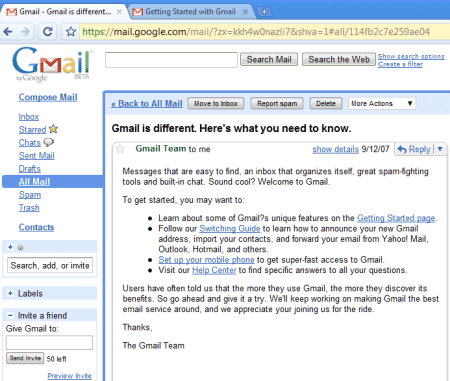Click the 9/12/07 message date

[375, 149]
